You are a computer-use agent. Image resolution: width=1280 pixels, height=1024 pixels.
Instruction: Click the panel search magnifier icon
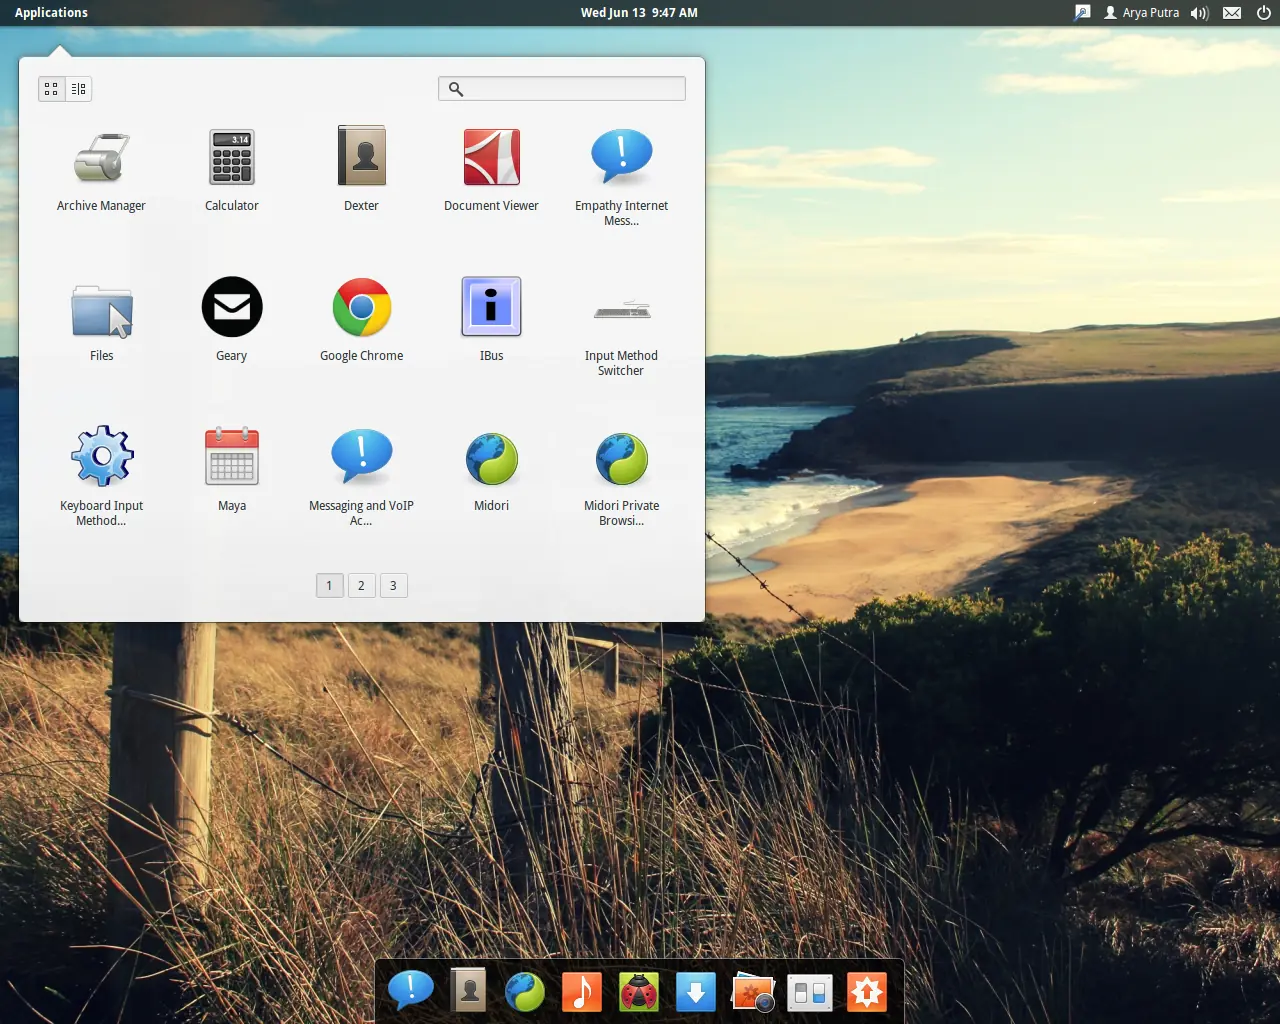pyautogui.click(x=1082, y=13)
